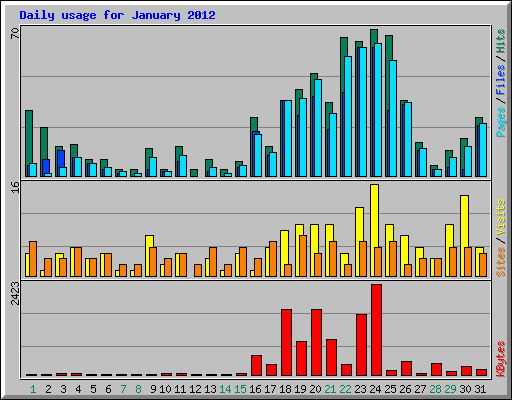
Task: Click day 5 on the x-axis
Action: point(93,389)
